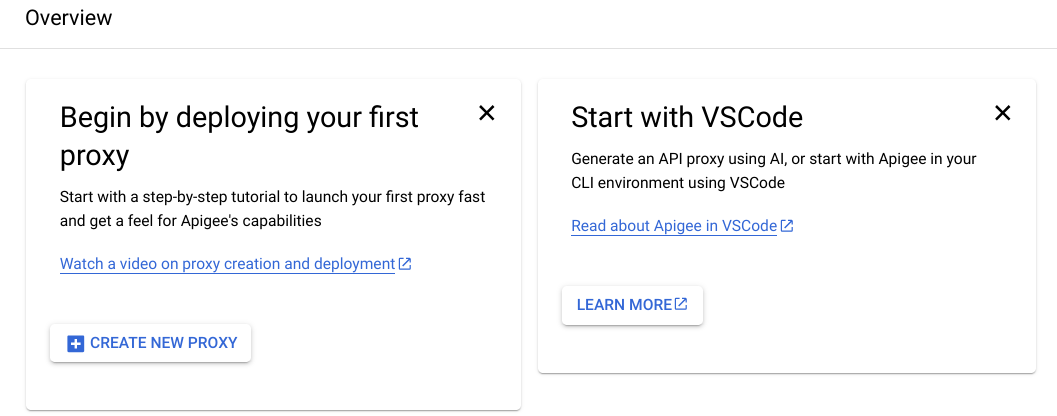
Task: Click the Begin by deploying your first heading
Action: (x=239, y=117)
